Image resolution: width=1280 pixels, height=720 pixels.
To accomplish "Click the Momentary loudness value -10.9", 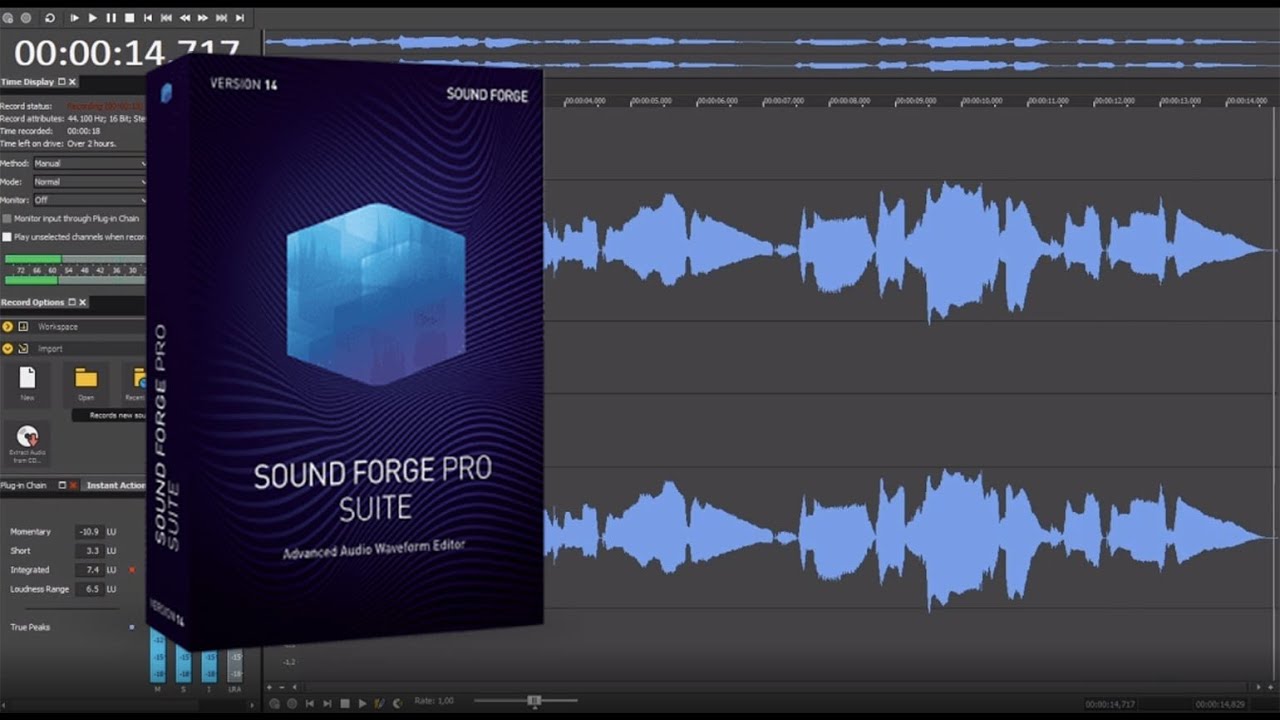I will point(90,532).
